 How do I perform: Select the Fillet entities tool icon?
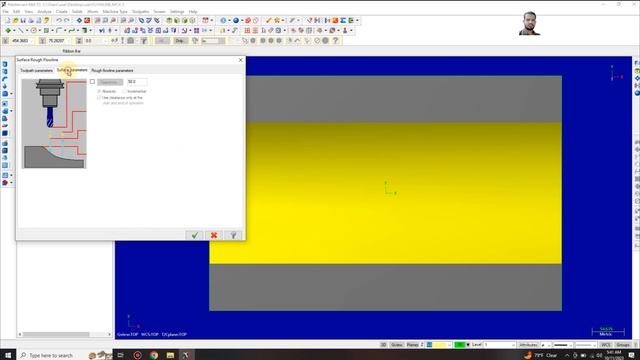pos(59,31)
